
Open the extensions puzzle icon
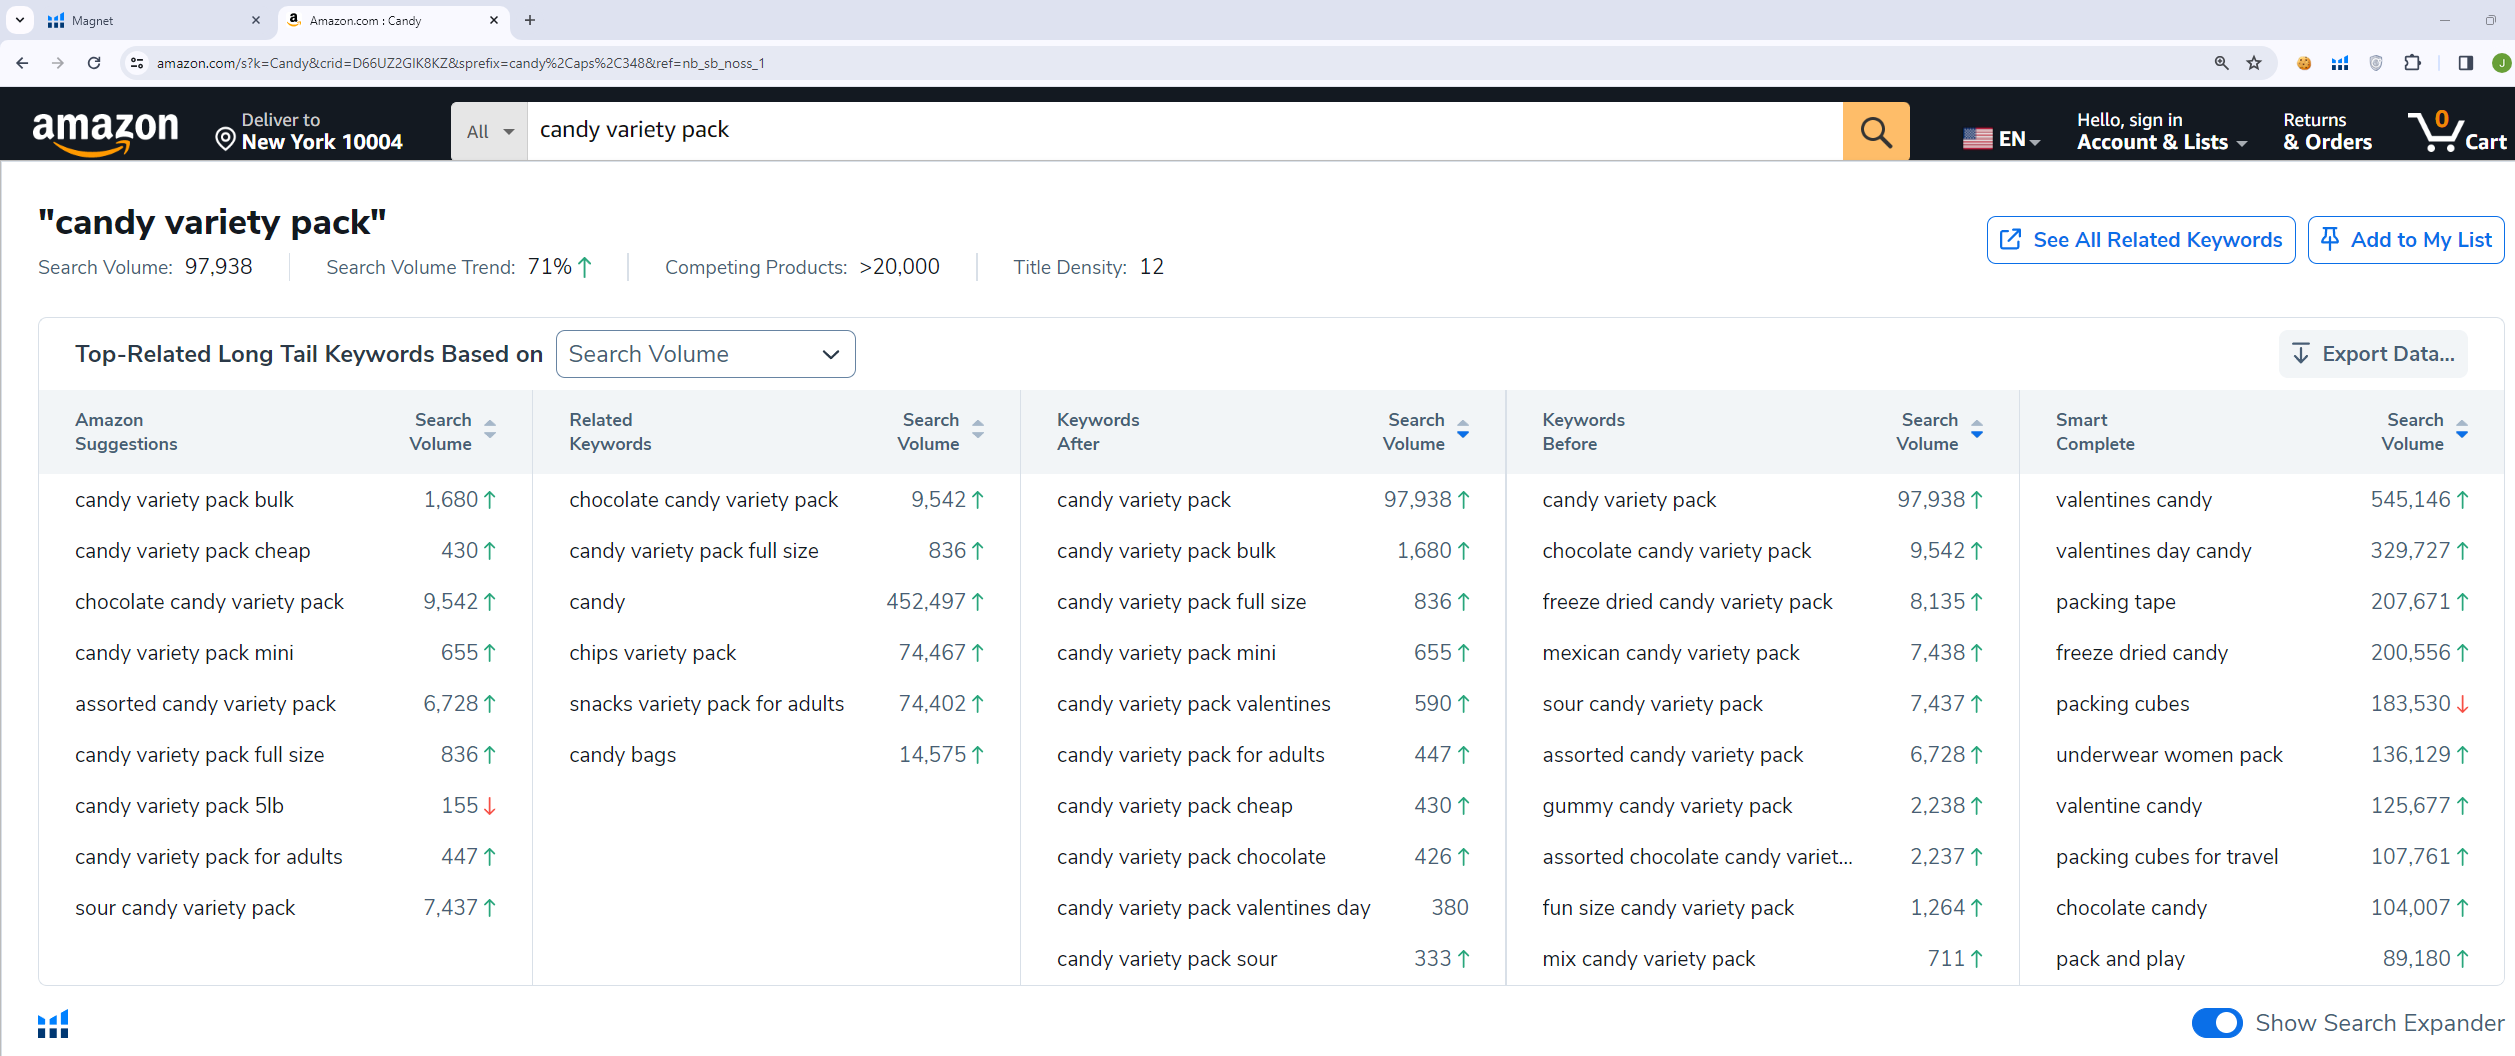2412,63
